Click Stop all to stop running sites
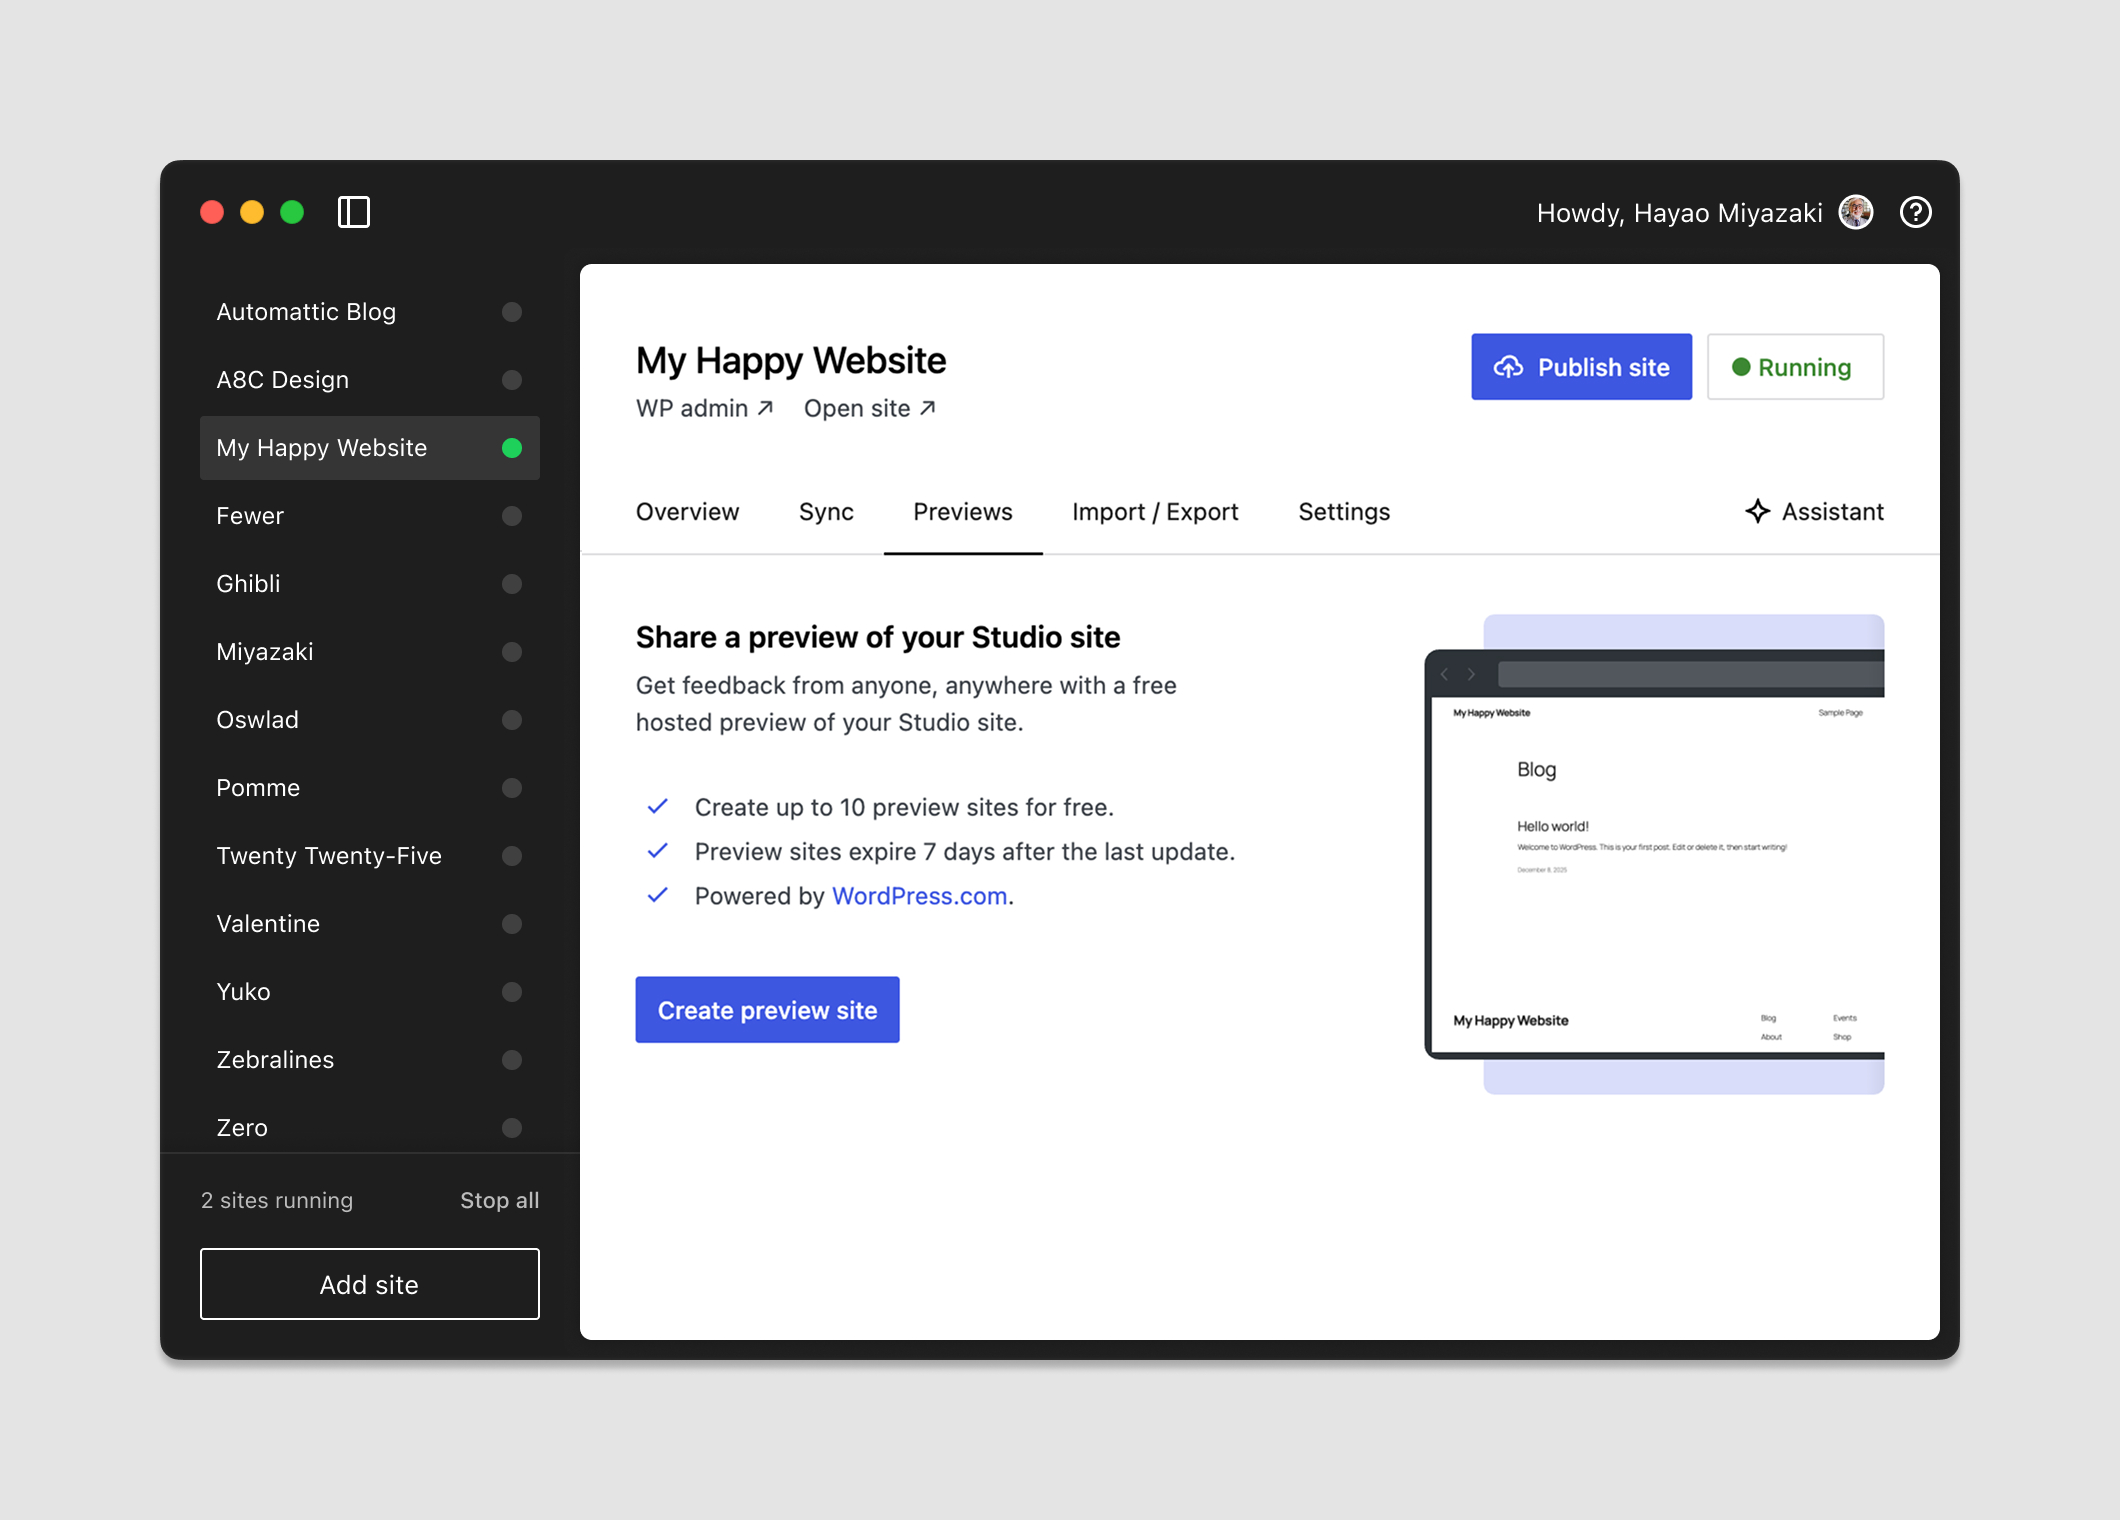Screen dimensions: 2120x1520 [x=499, y=1199]
